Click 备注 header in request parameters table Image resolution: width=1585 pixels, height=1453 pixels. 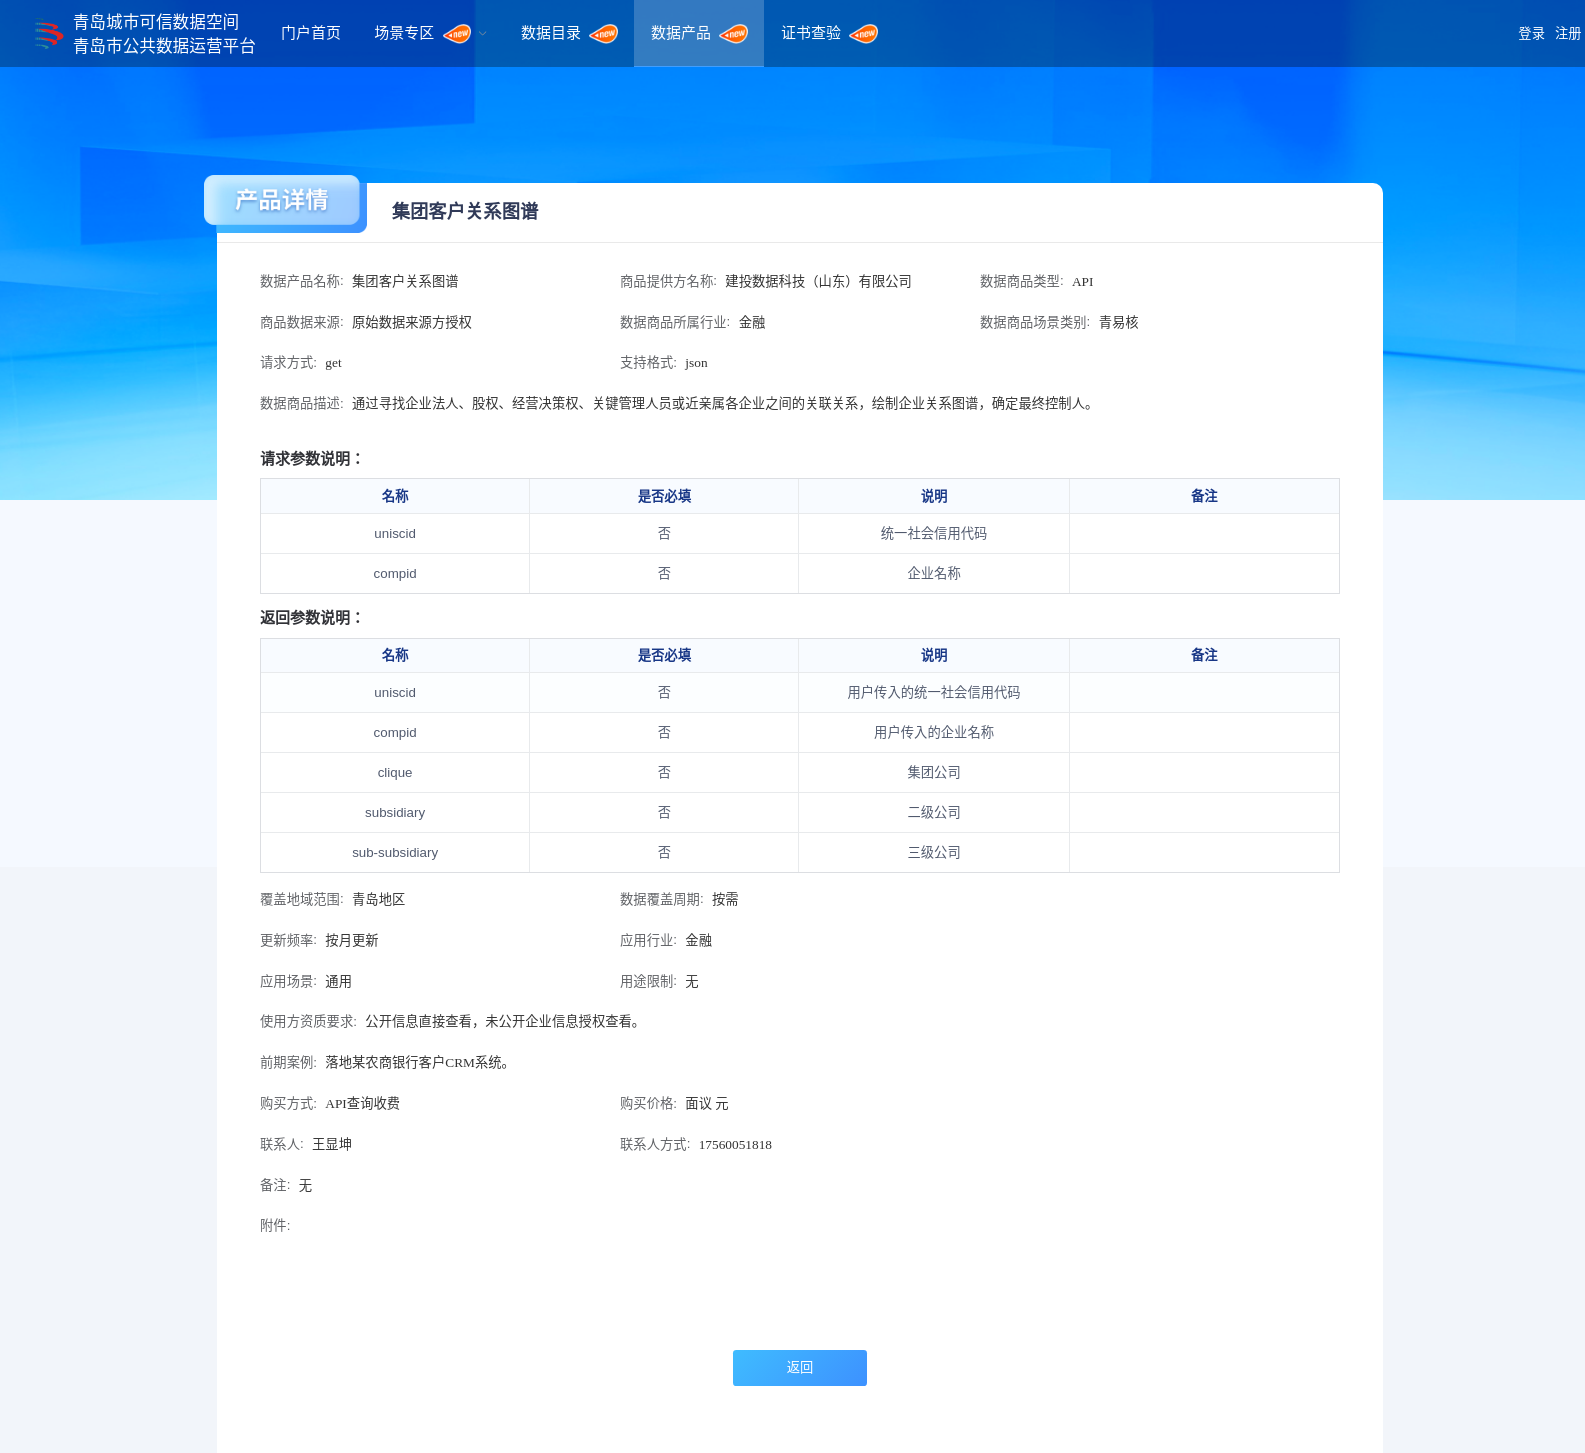(x=1204, y=497)
